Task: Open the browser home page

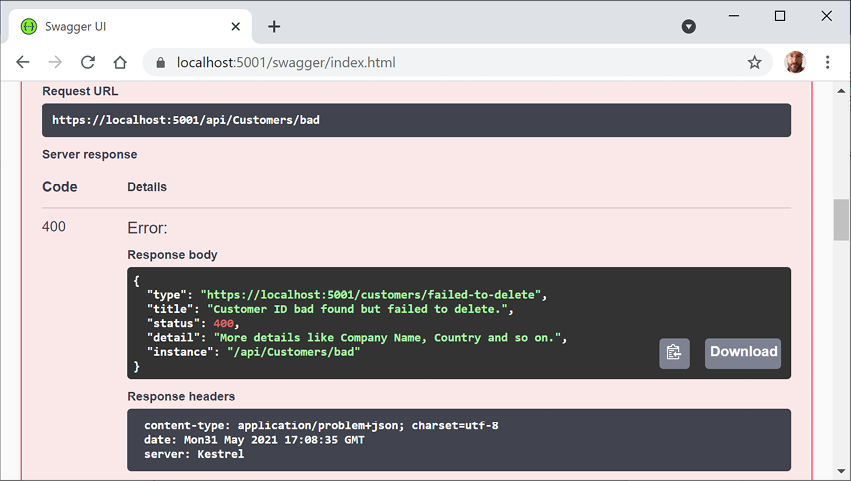Action: pos(120,62)
